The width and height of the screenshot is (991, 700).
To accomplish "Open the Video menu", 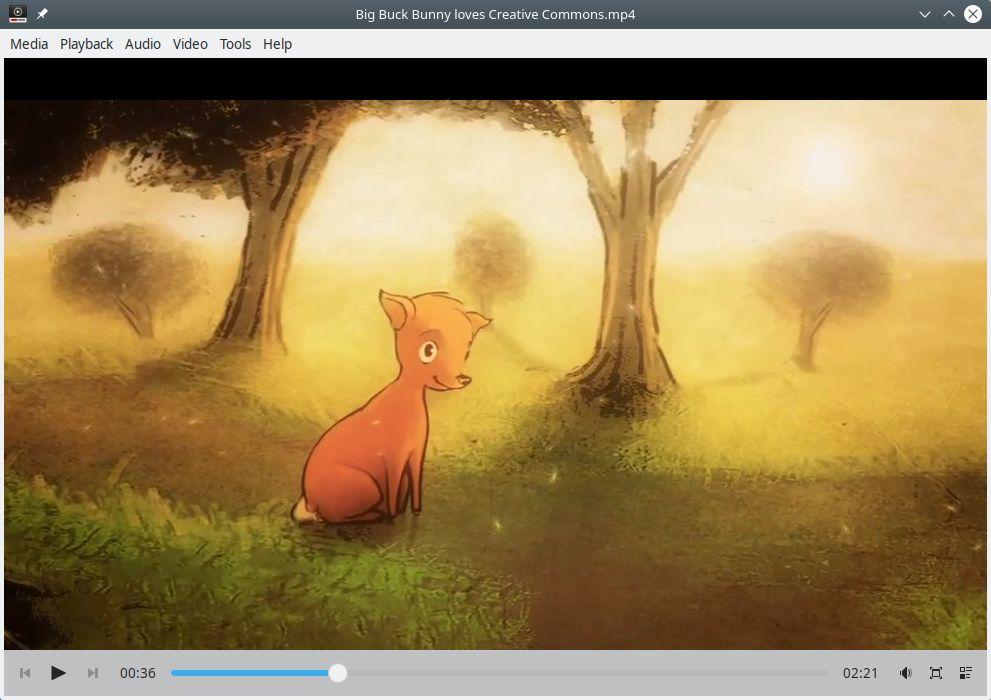I will coord(190,44).
